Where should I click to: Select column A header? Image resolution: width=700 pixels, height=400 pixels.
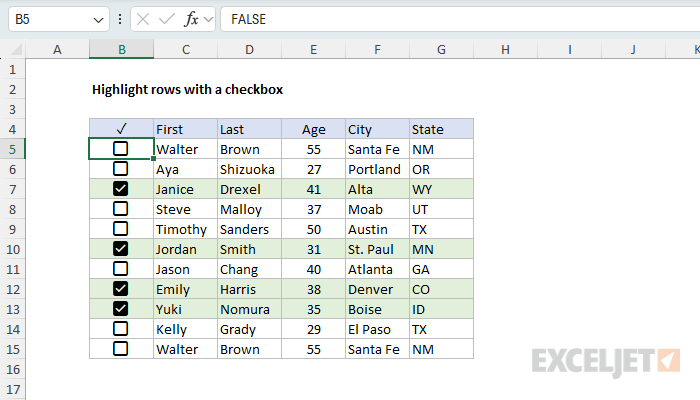(57, 49)
